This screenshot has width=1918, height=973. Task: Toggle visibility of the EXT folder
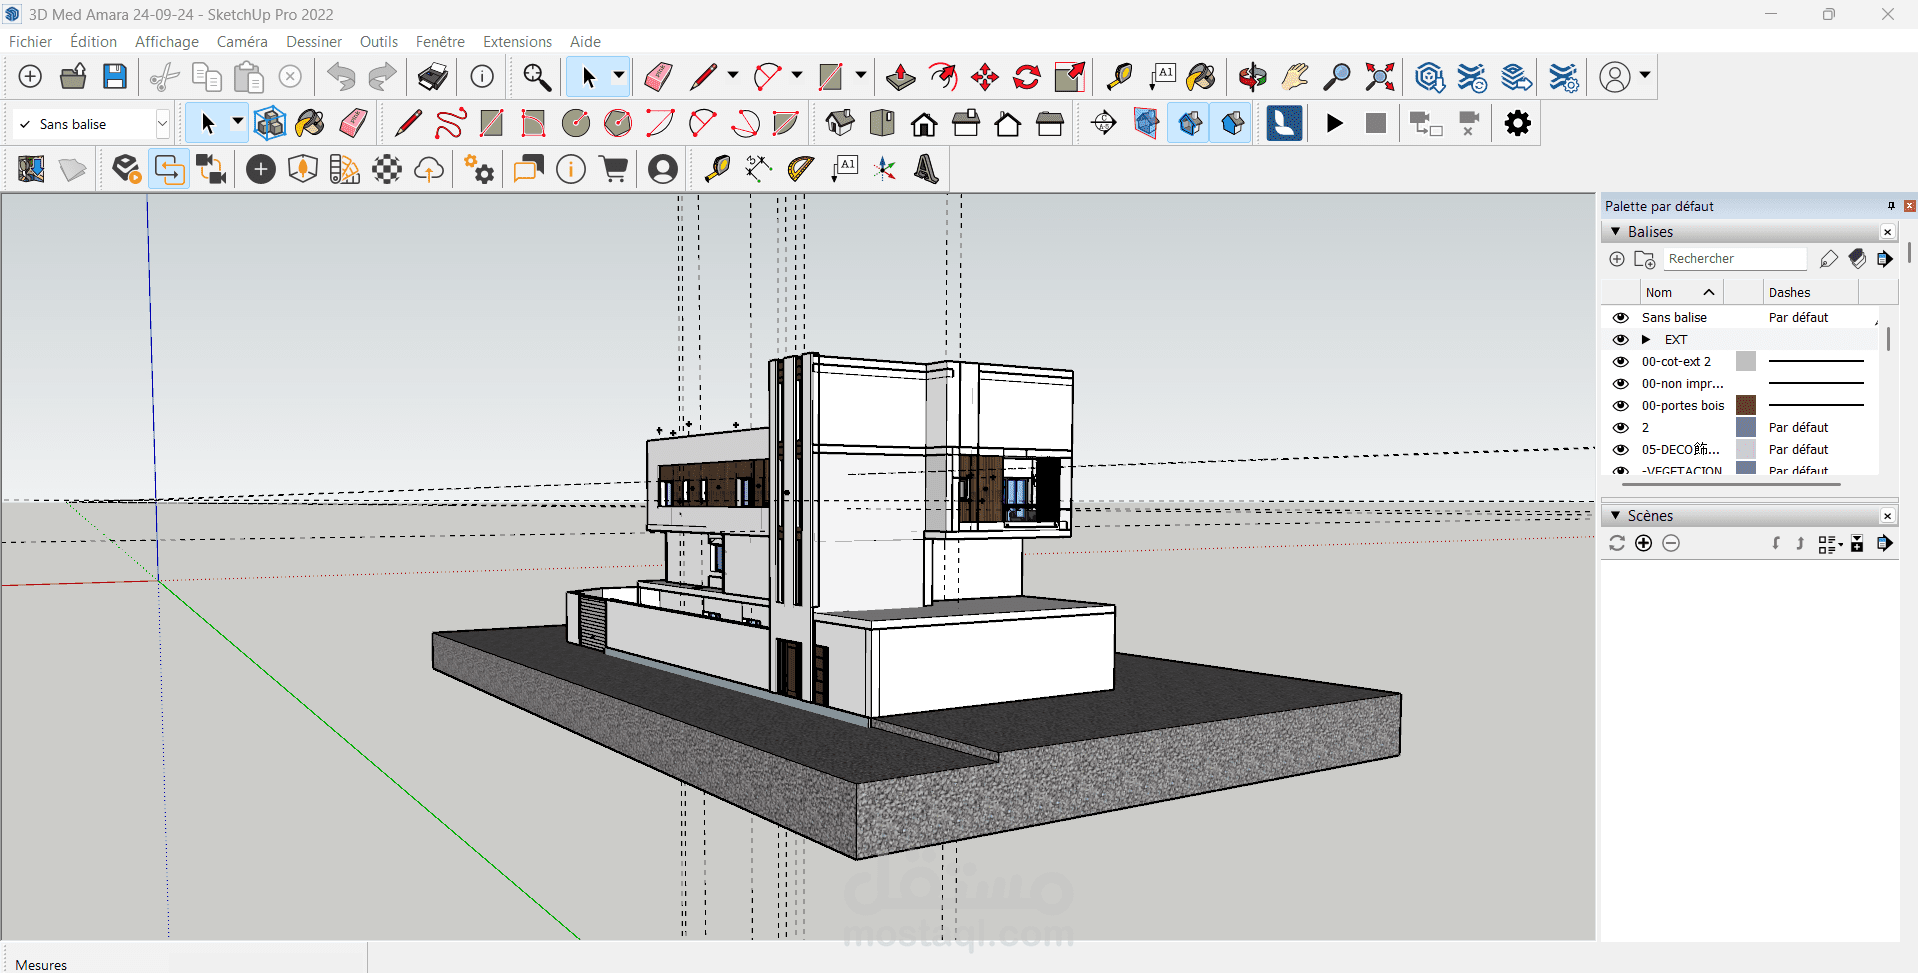tap(1620, 340)
